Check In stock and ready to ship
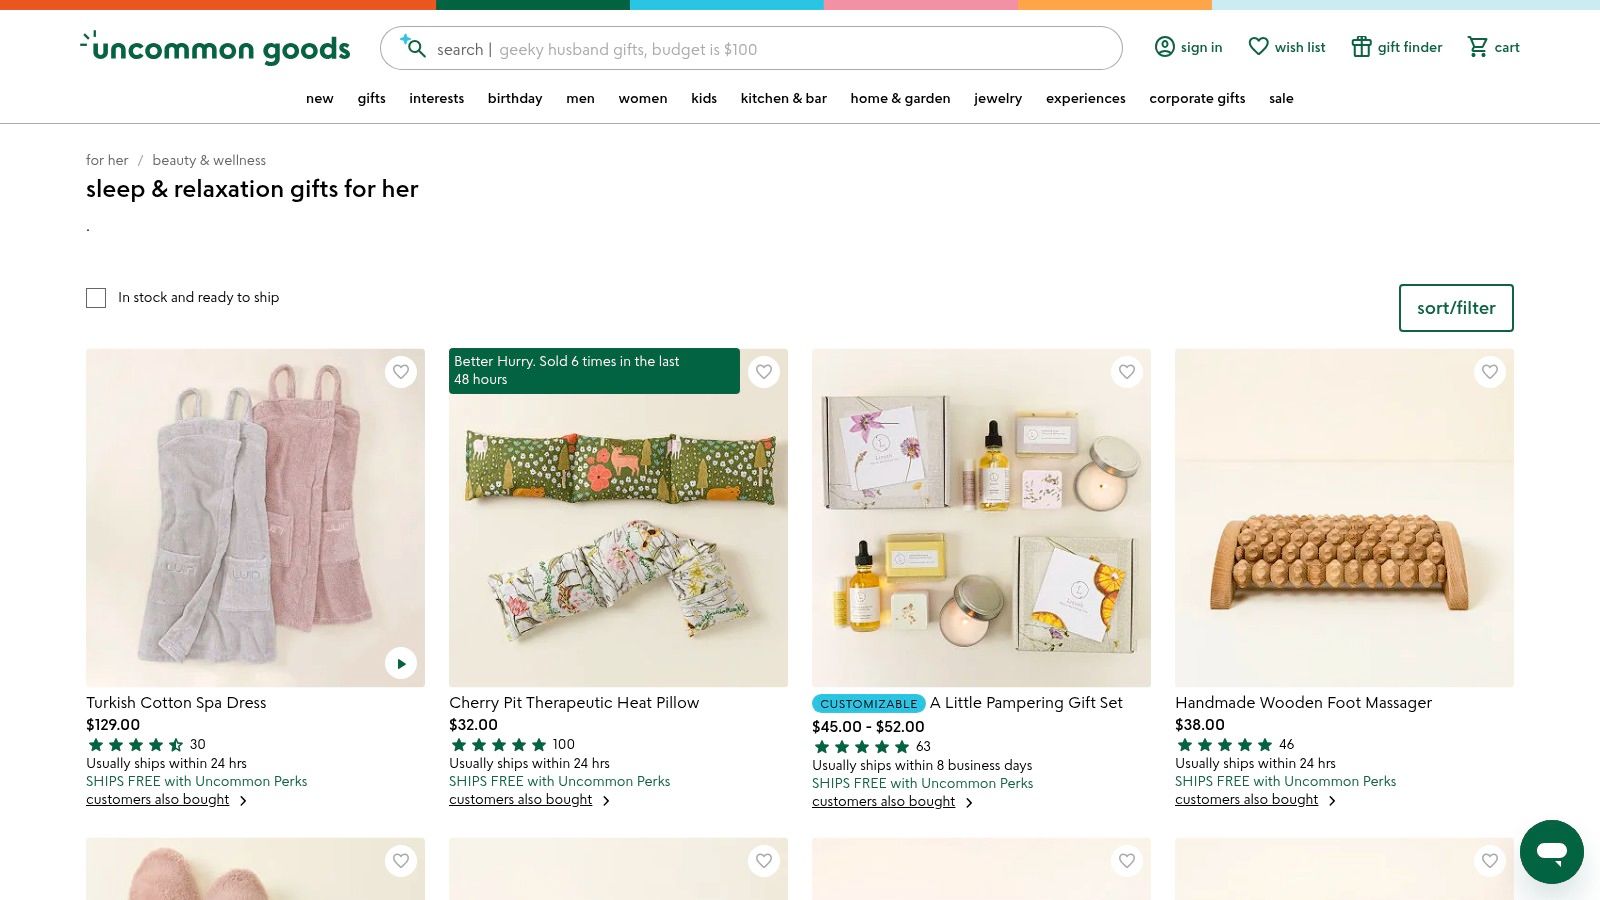The width and height of the screenshot is (1600, 900). coord(96,298)
